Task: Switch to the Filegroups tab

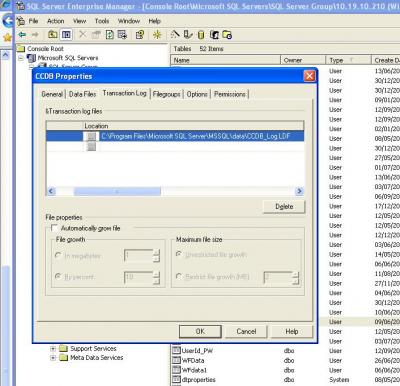Action: click(166, 94)
